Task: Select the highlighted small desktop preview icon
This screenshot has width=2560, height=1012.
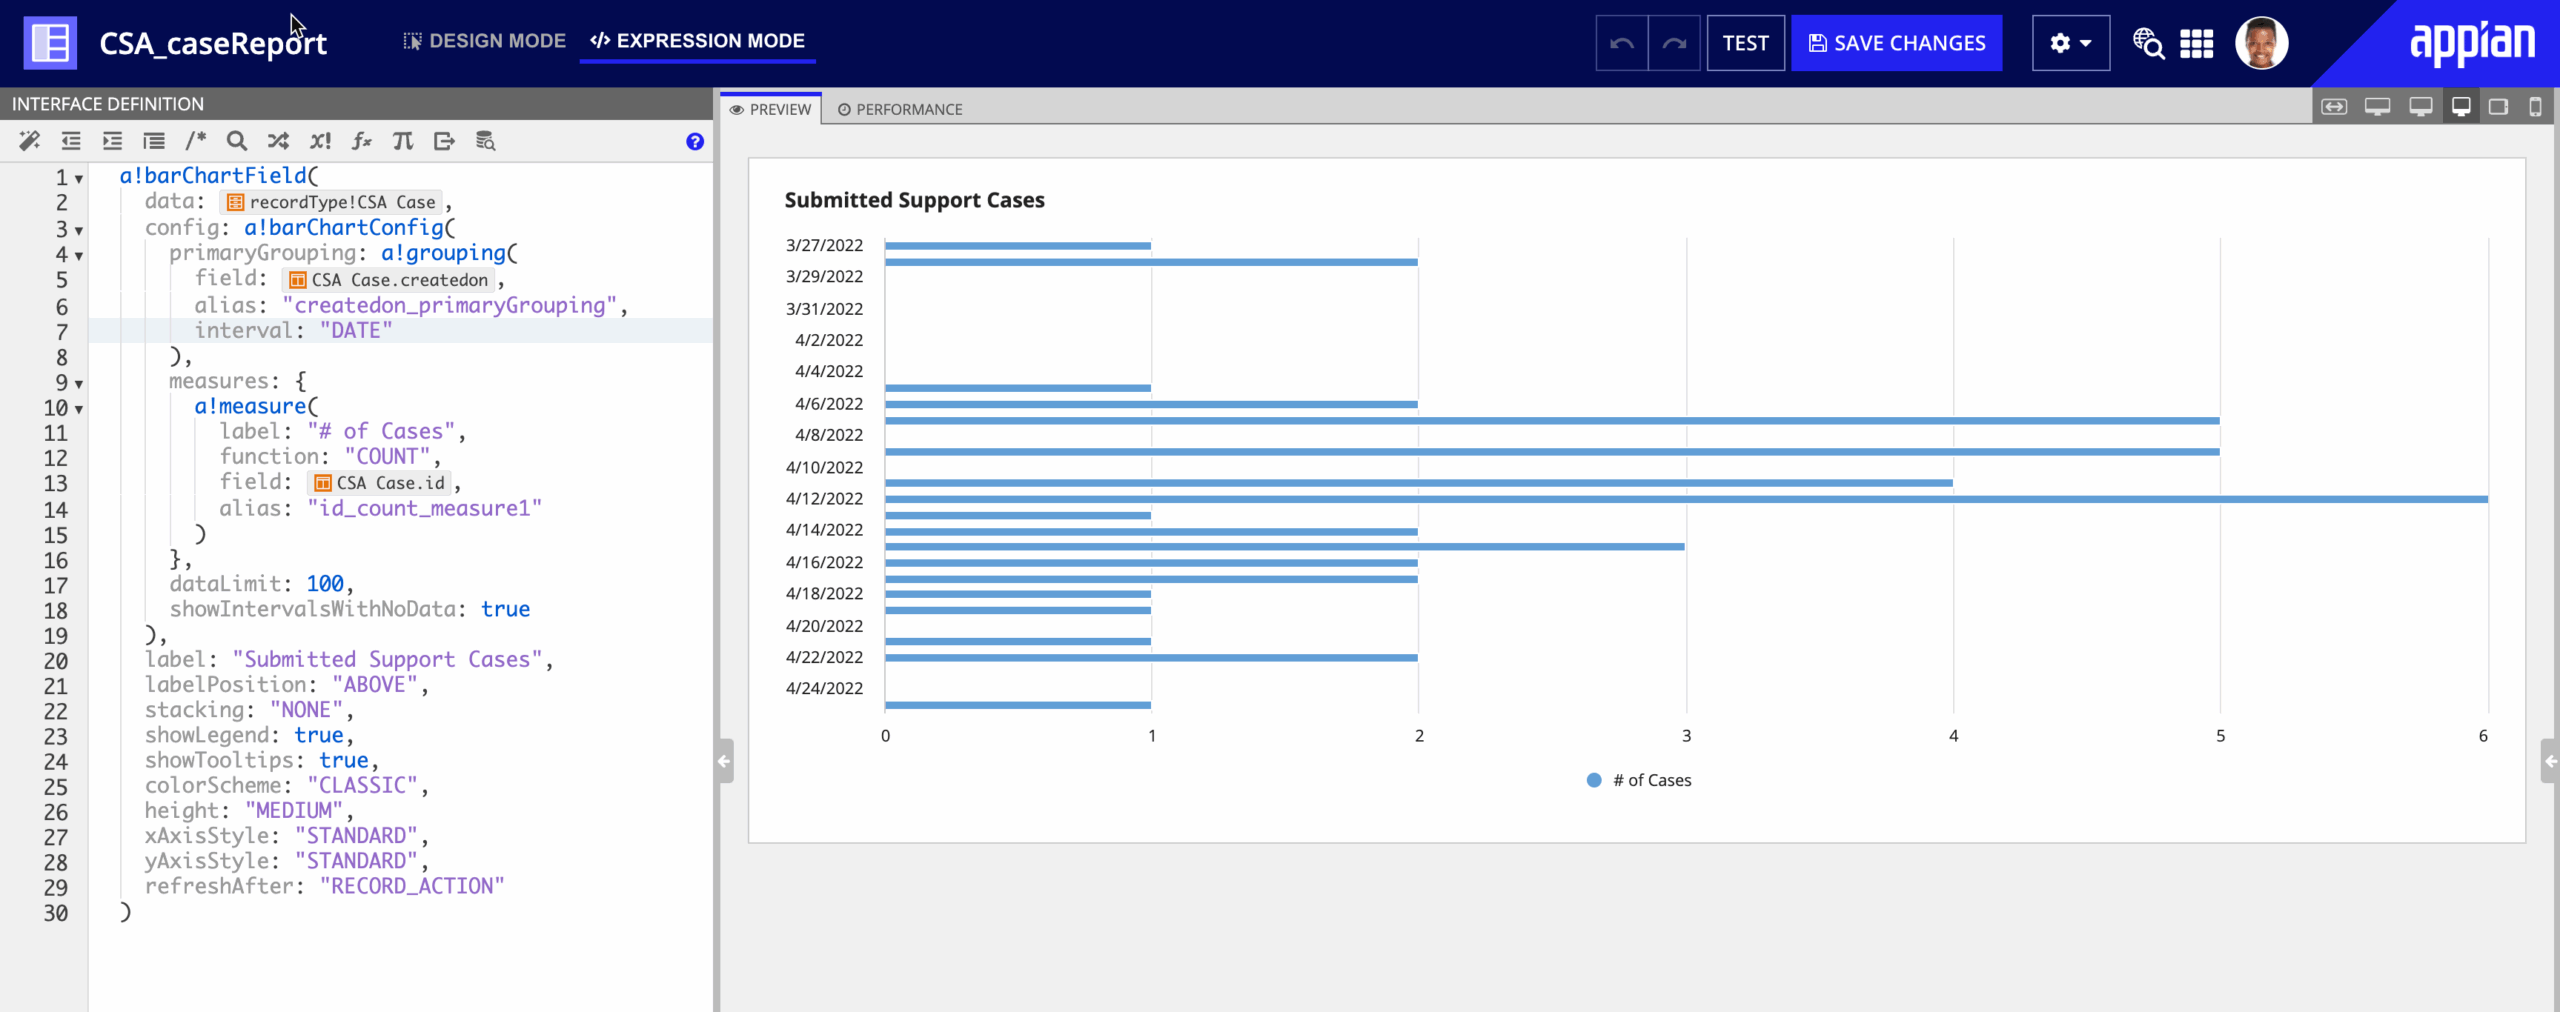Action: click(x=2461, y=107)
